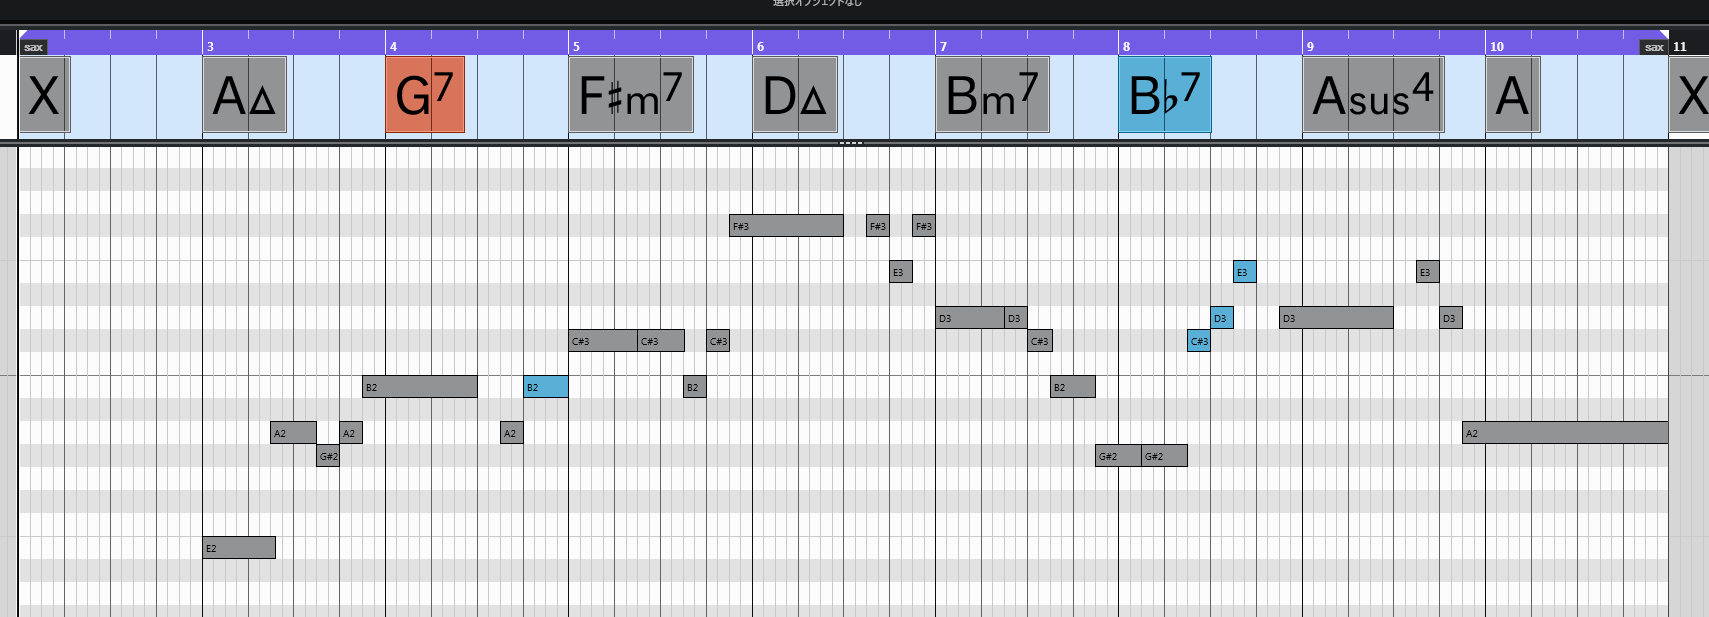1709x617 pixels.
Task: Select the long F#3 note near bar 6
Action: [786, 226]
